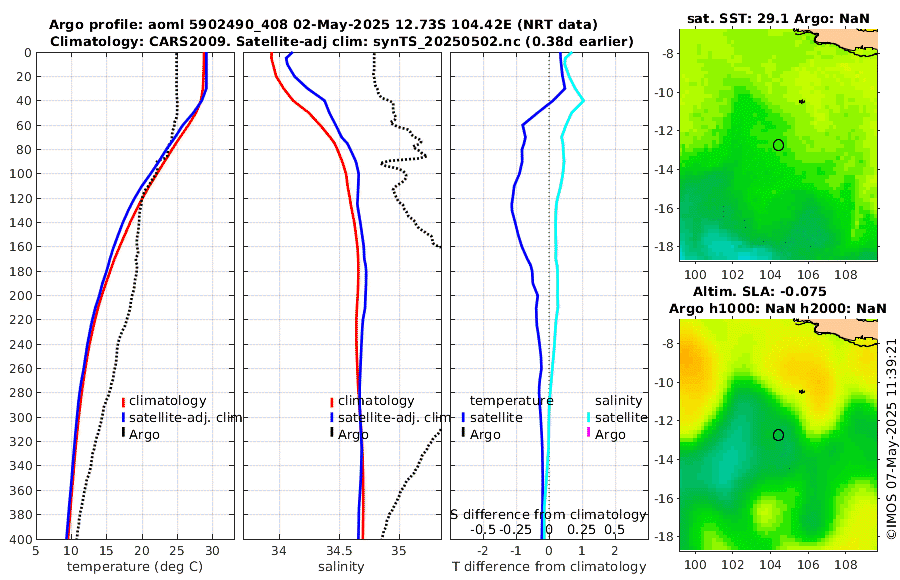The height and width of the screenshot is (580, 900).
Task: Click the IMOS timestamp vertical text
Action: (x=891, y=438)
